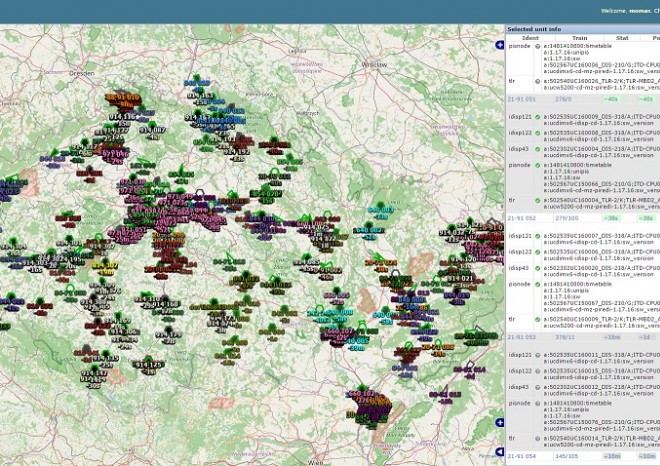
Task: Select unit row 21-91 051
Action: 583,99
